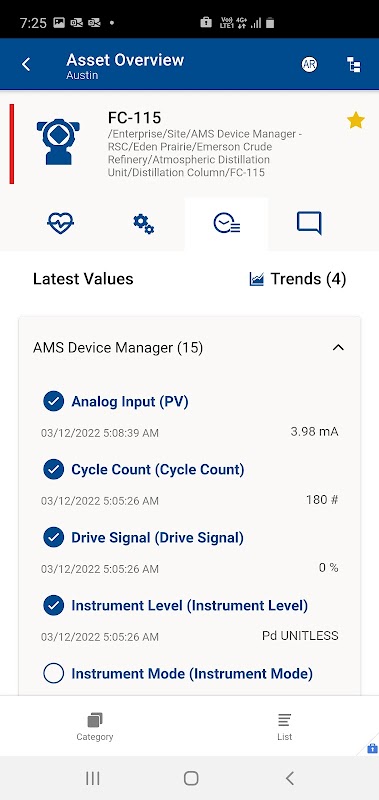Toggle the favorite star for FC-115
This screenshot has width=379, height=800.
(356, 121)
